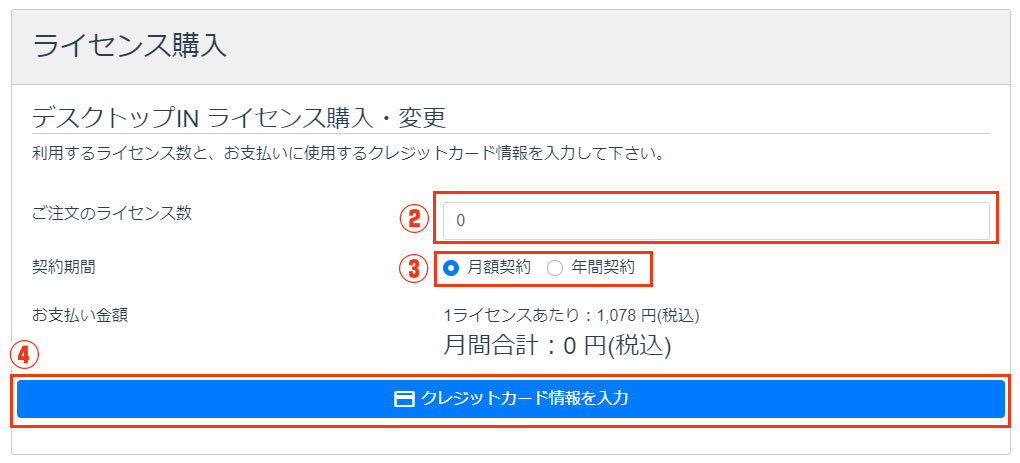
Task: Click the 月間合計:0 円(税込) total text
Action: pyautogui.click(x=557, y=346)
